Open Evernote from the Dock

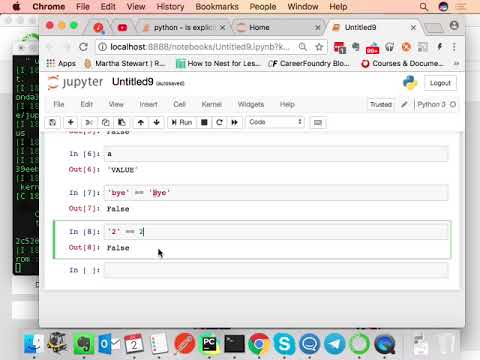(83, 343)
